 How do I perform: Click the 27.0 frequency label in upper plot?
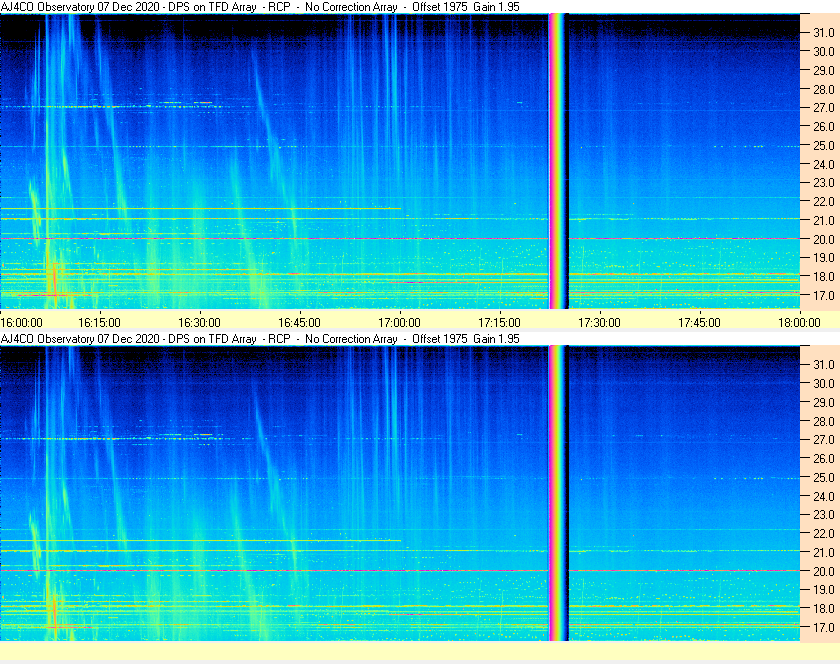[x=824, y=108]
